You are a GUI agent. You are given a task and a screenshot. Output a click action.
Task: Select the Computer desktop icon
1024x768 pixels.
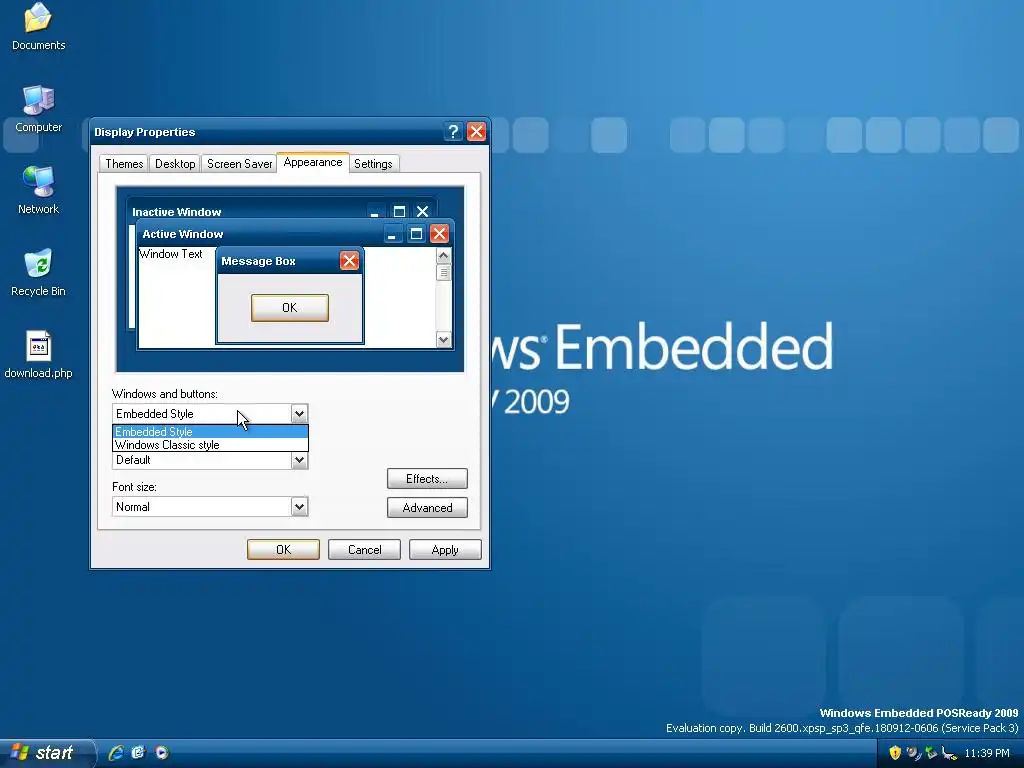pyautogui.click(x=38, y=108)
